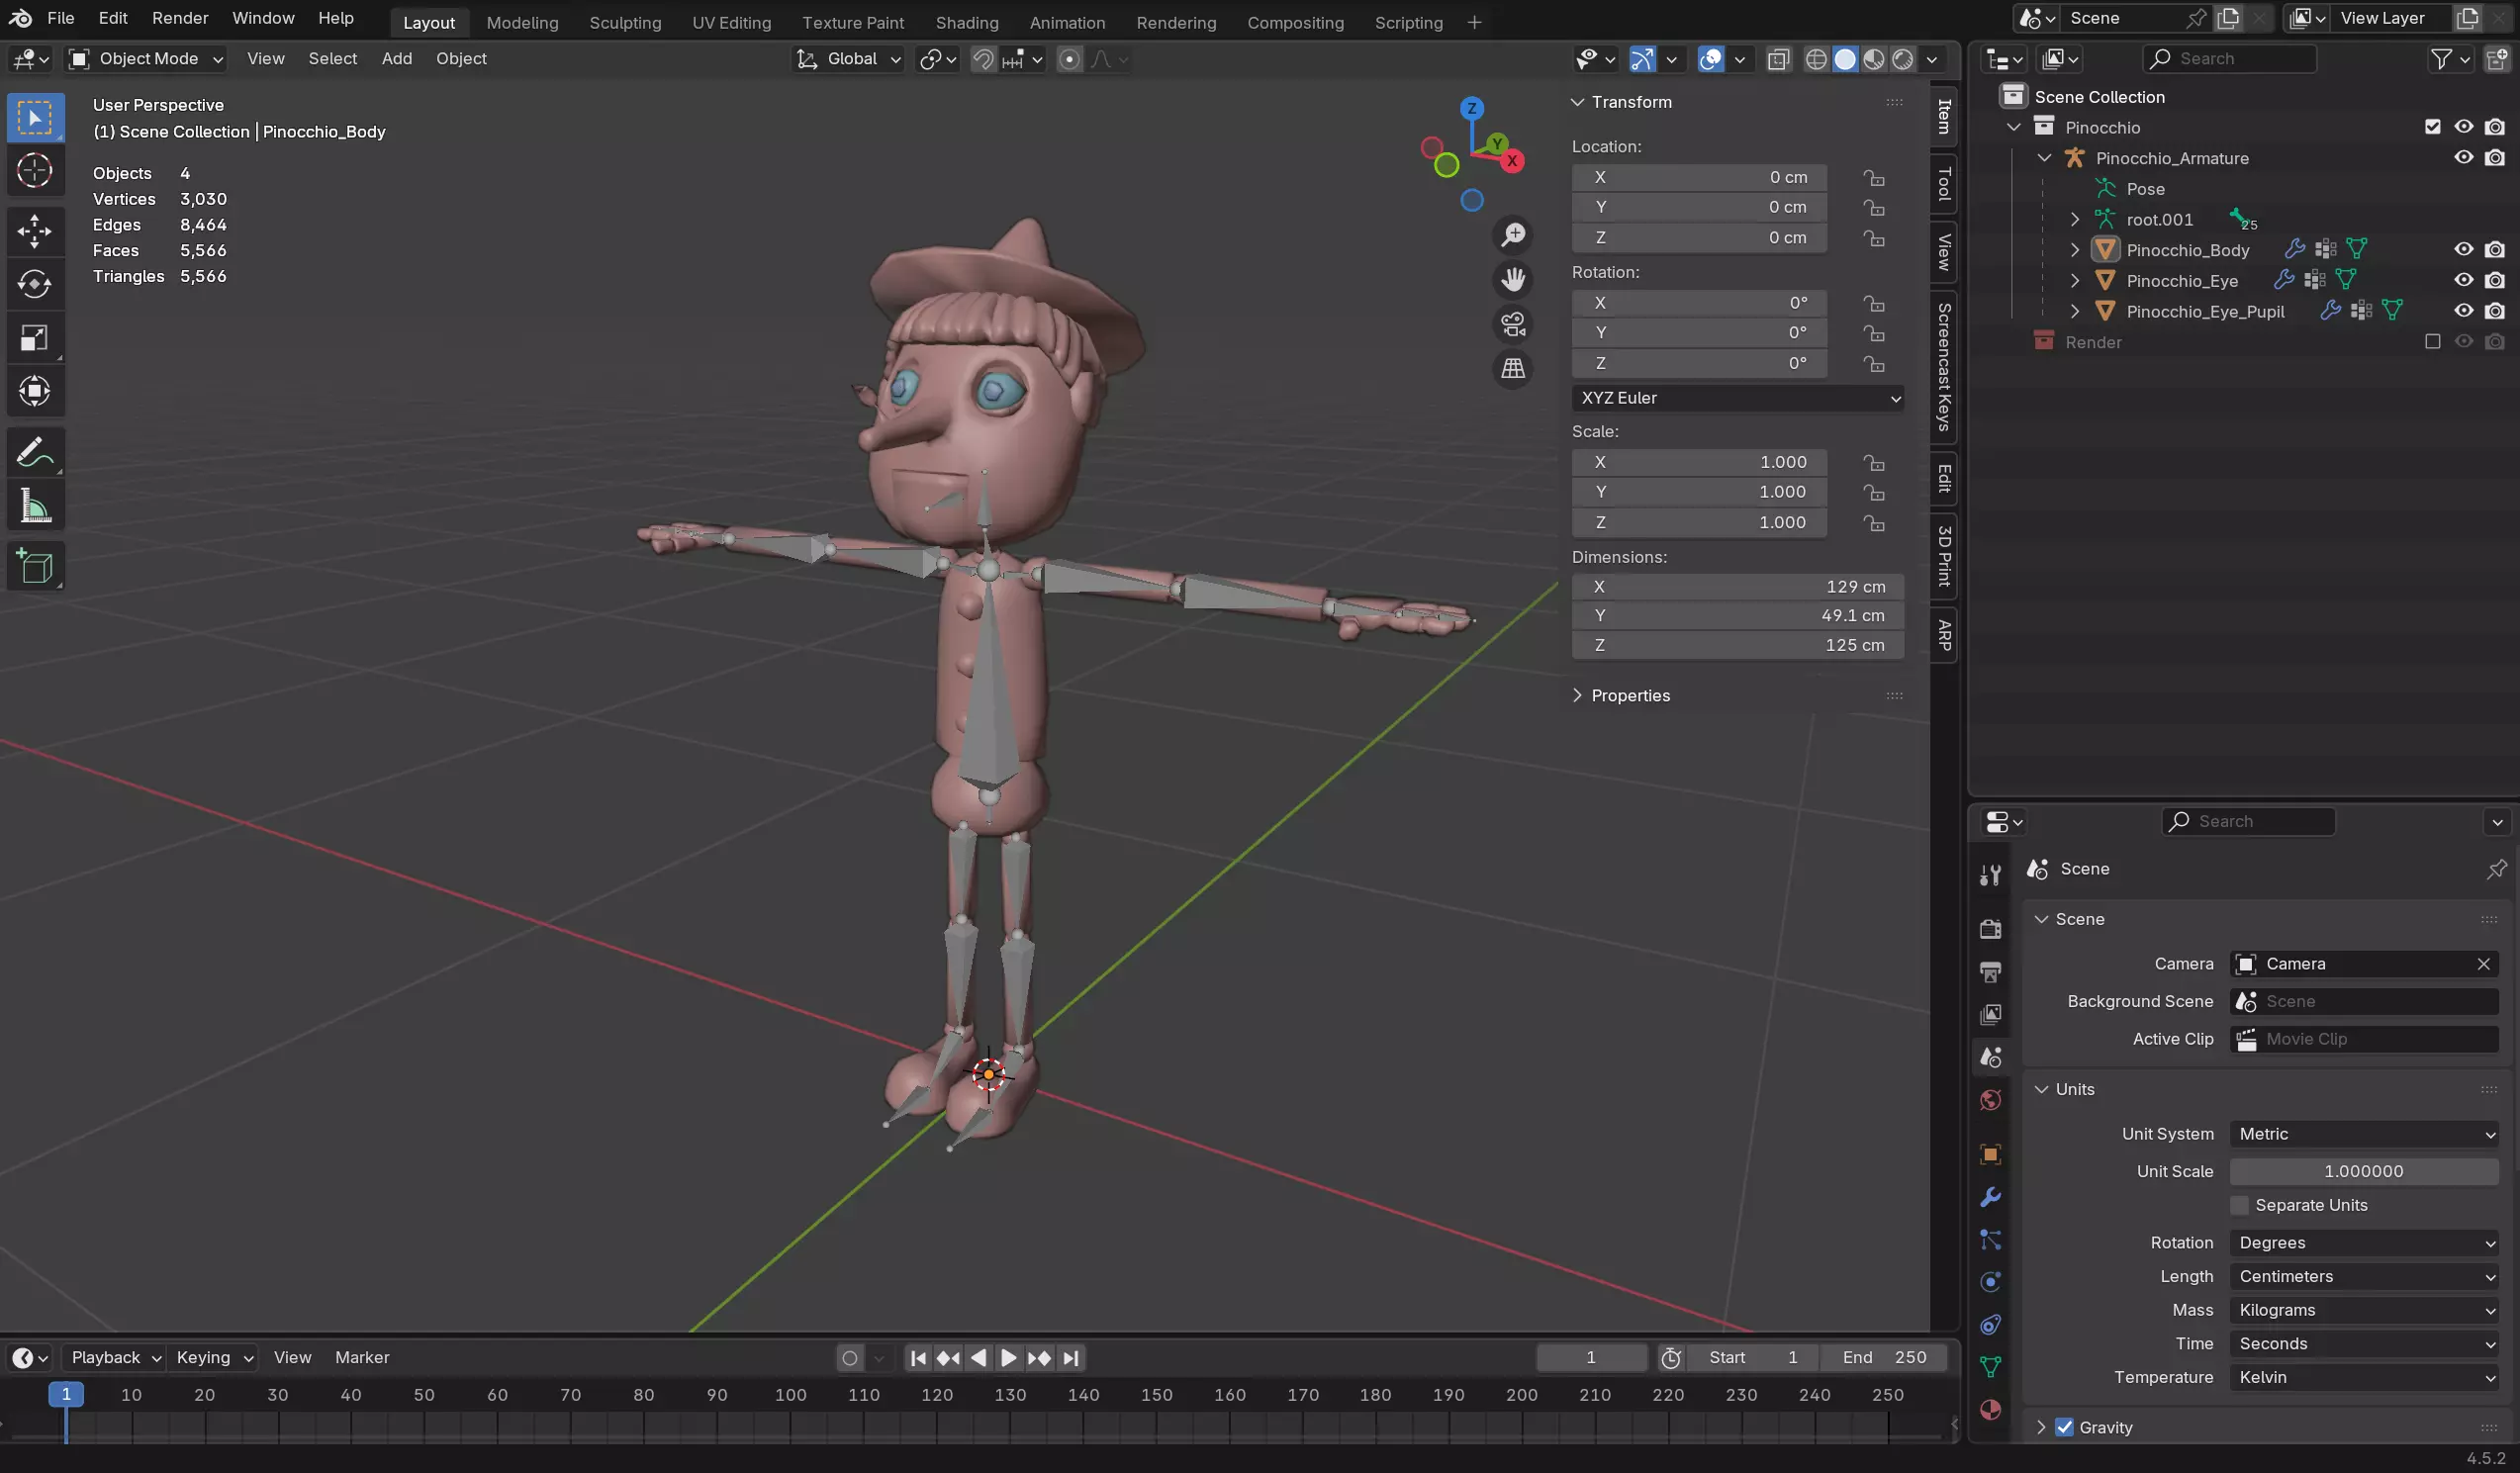This screenshot has height=1473, width=2520.
Task: Select the Rotate tool
Action: [x=34, y=285]
